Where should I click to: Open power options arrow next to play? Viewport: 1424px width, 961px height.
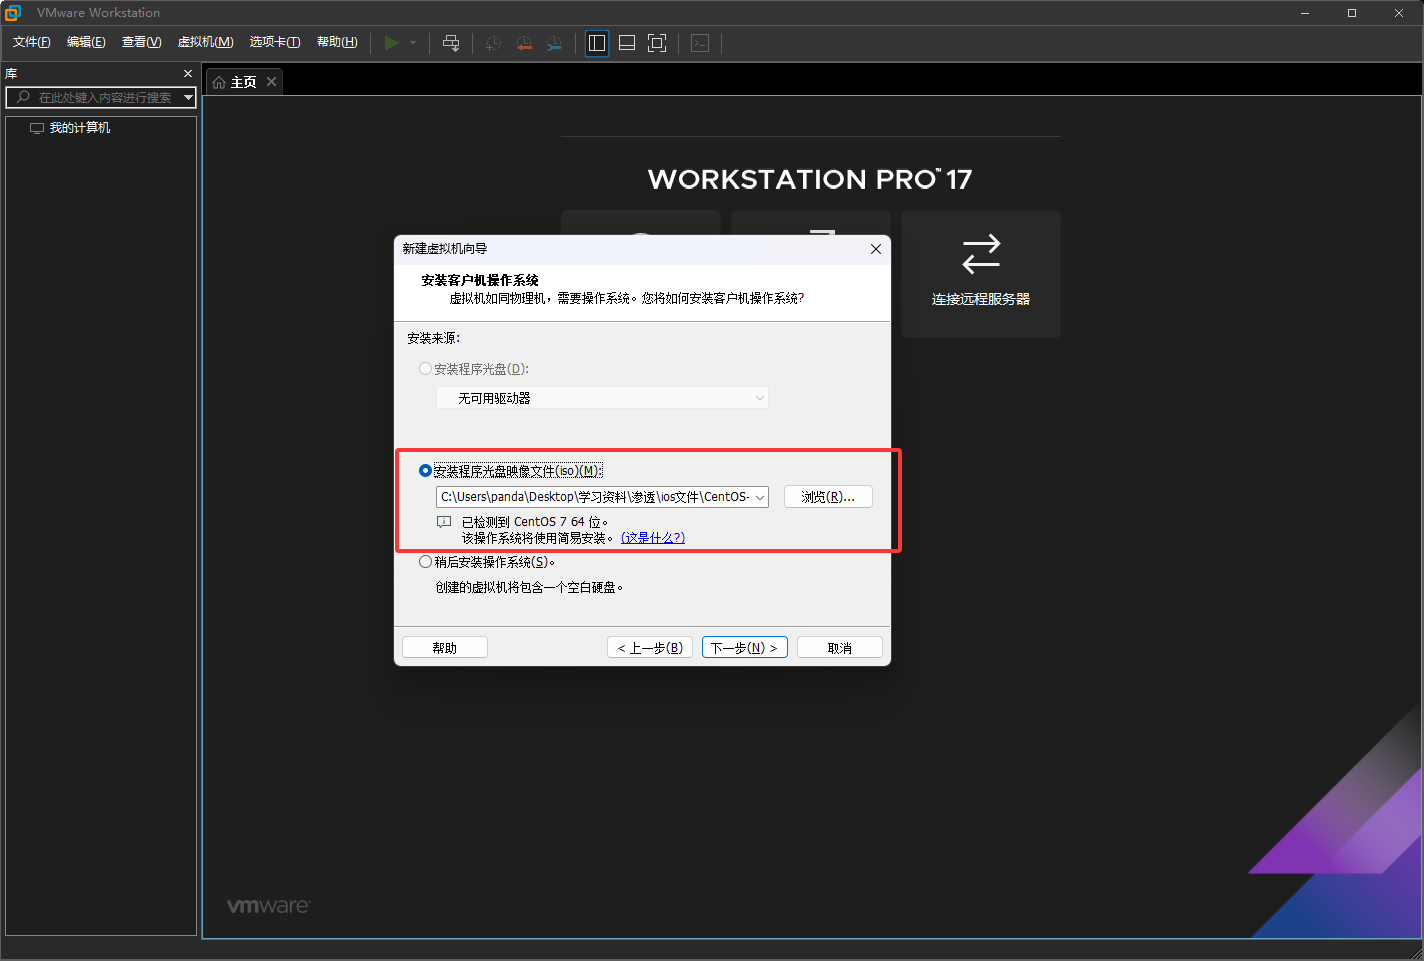tap(413, 42)
